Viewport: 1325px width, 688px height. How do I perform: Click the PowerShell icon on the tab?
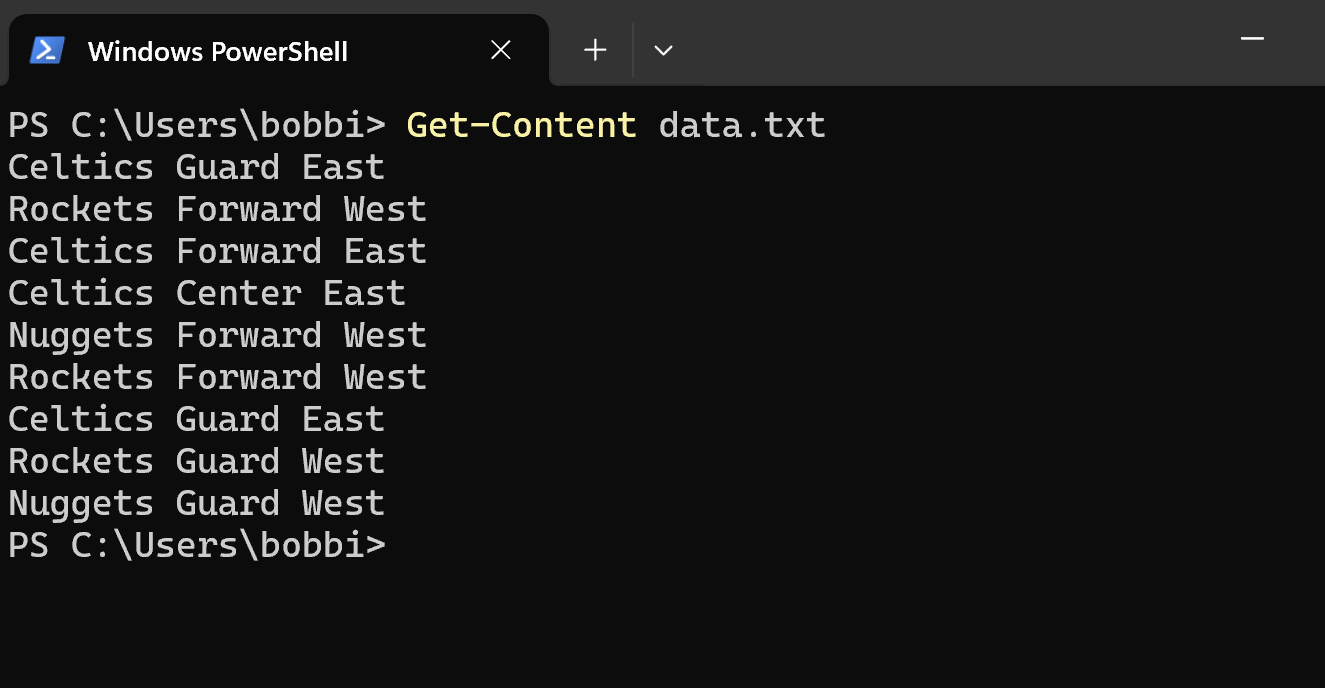(42, 50)
